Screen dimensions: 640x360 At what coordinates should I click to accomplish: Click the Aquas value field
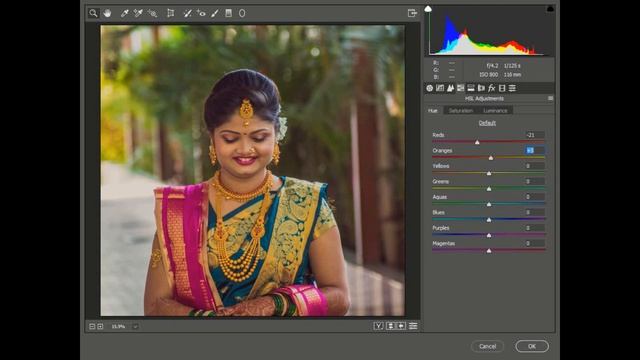point(535,197)
